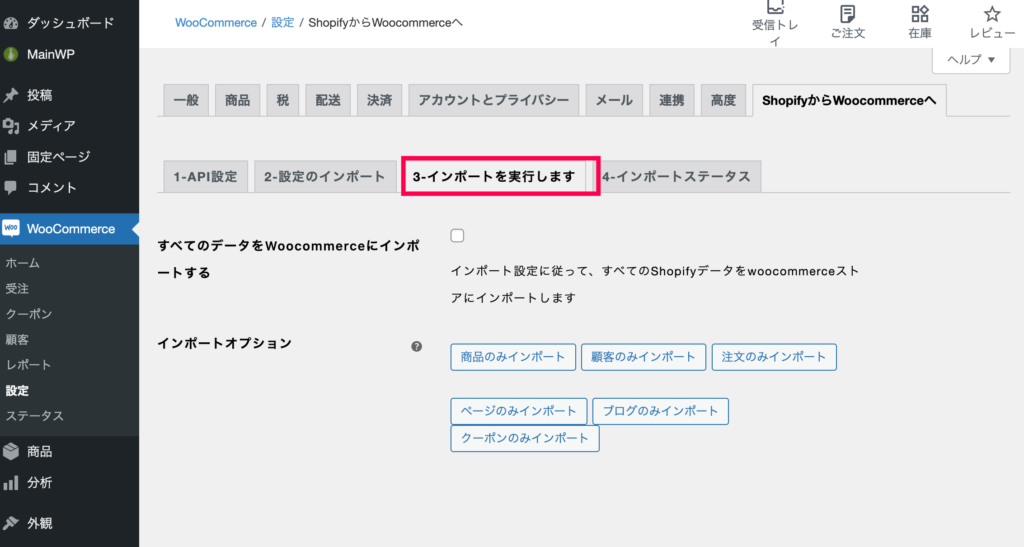Click the クーポンのみインポート button
Screen dimensions: 1024x547
click(525, 439)
